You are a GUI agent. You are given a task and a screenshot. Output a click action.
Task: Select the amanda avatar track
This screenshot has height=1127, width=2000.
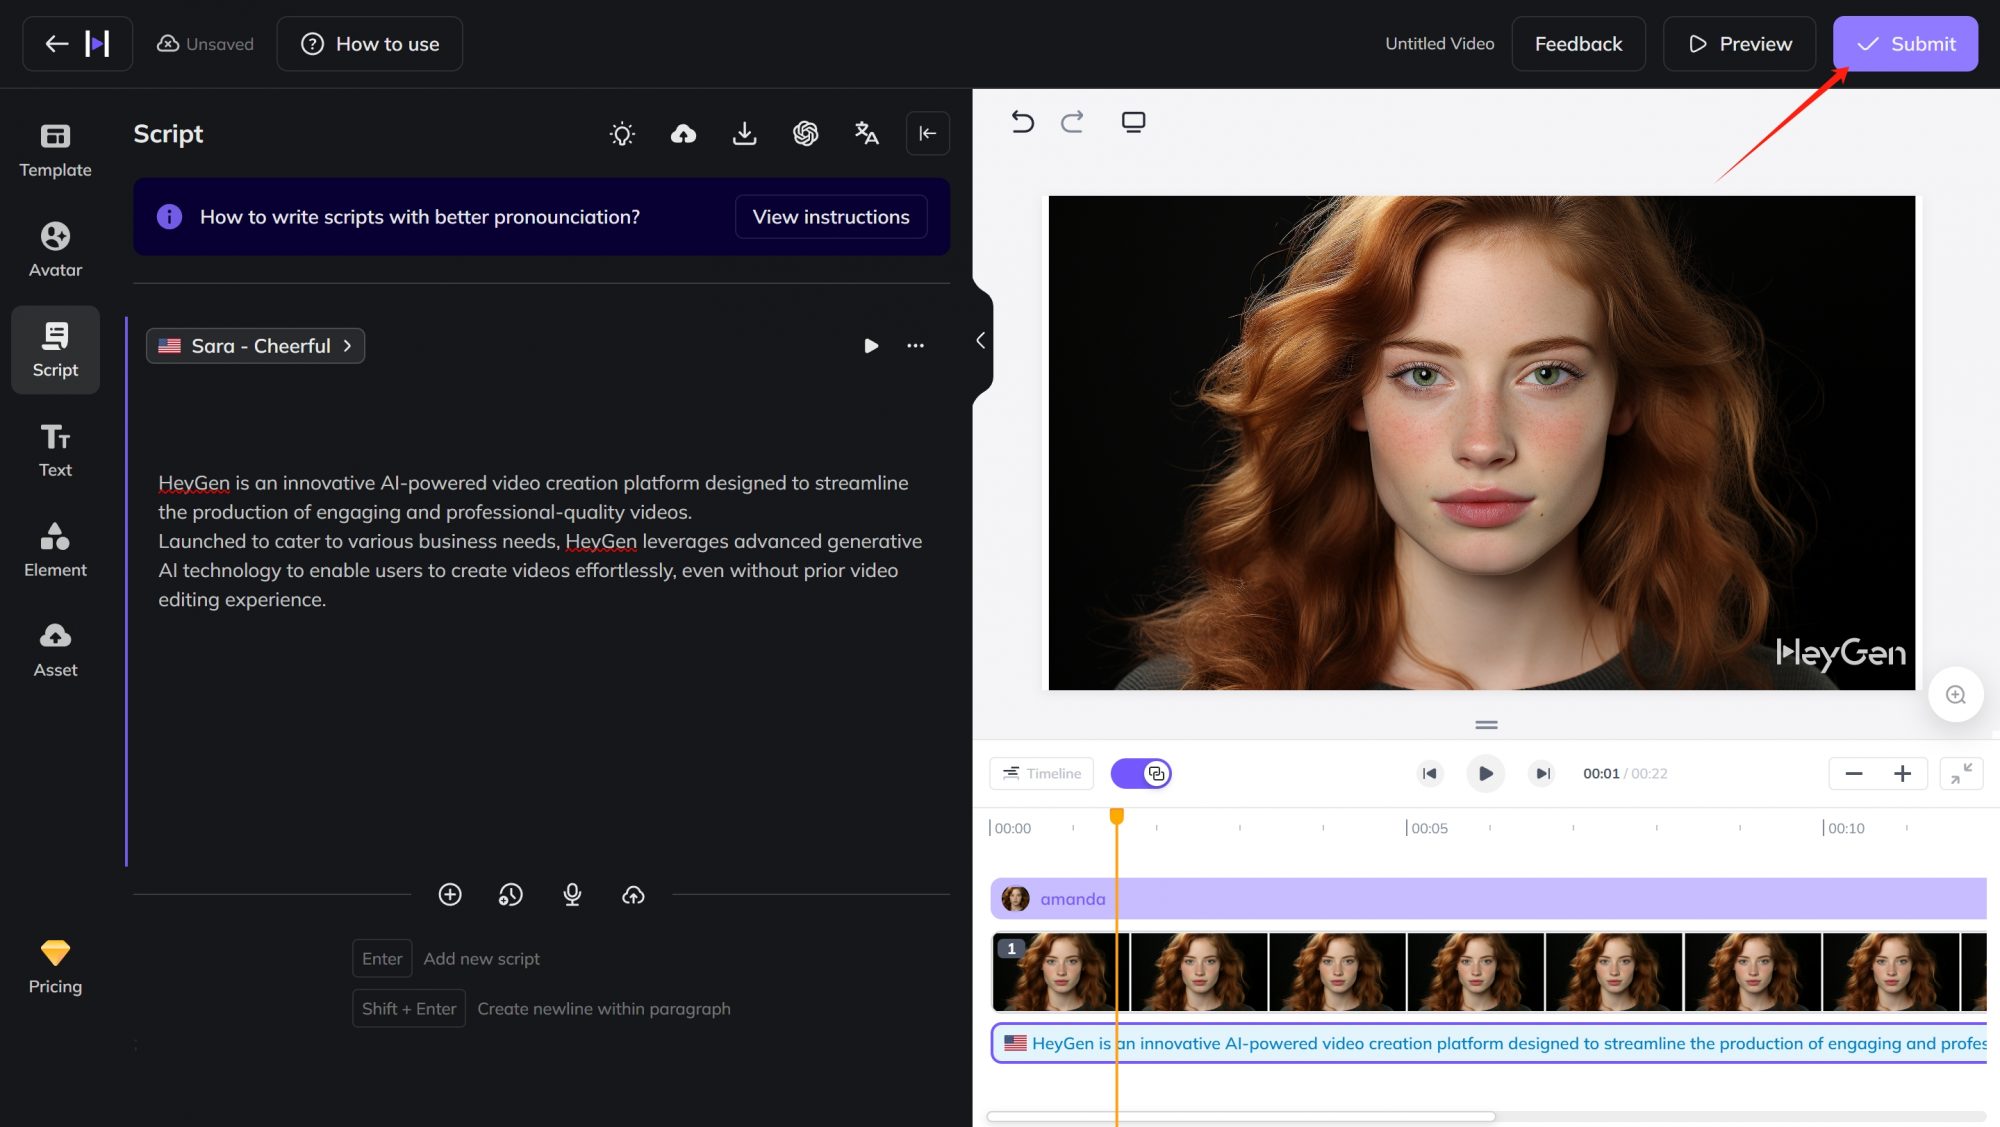tap(1488, 899)
